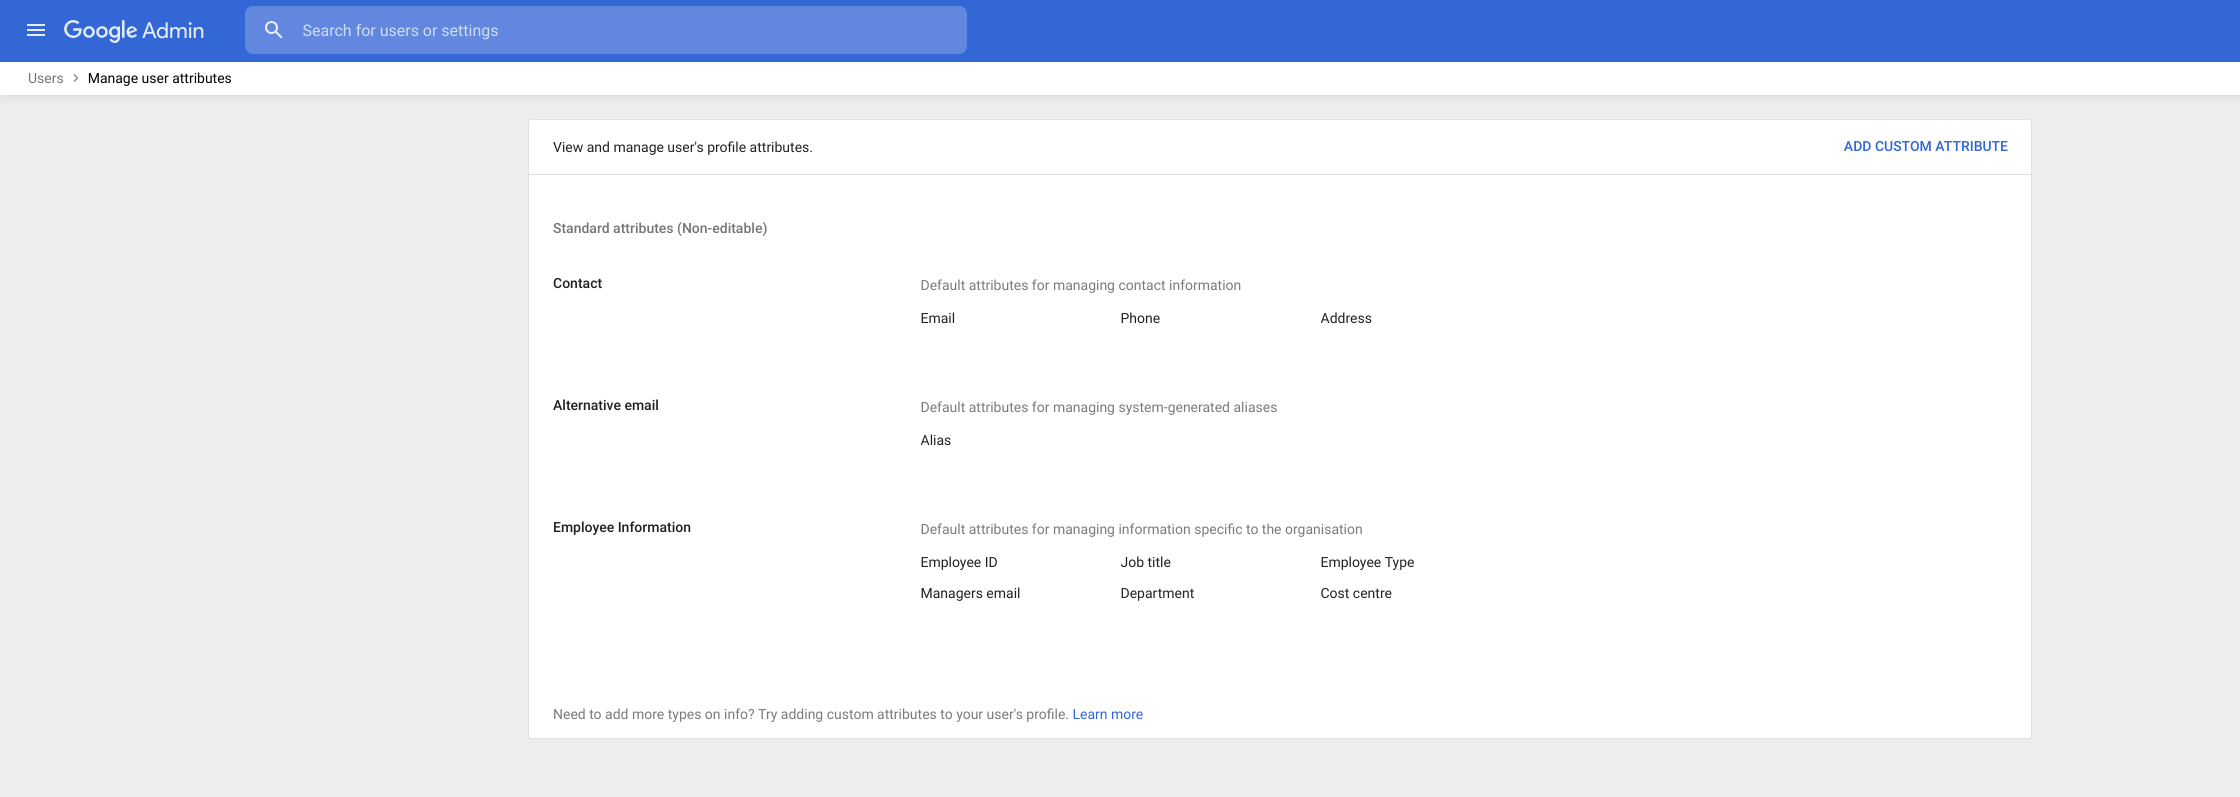Click the Google Admin logo
2240x797 pixels.
[134, 30]
